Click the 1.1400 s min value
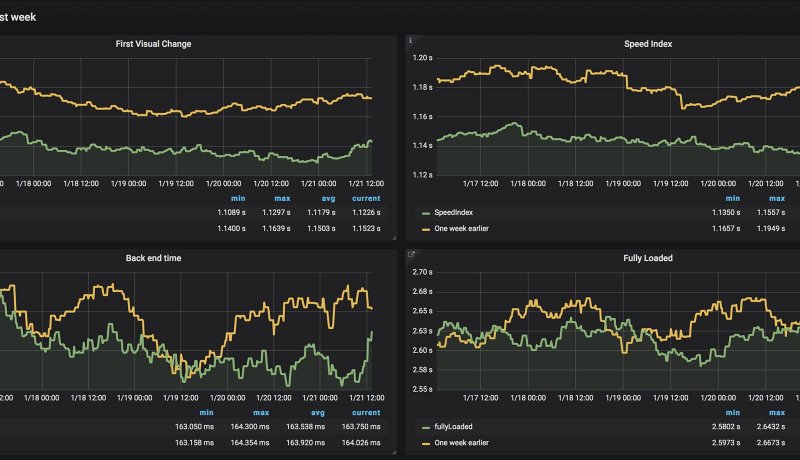This screenshot has width=800, height=460. pyautogui.click(x=231, y=228)
